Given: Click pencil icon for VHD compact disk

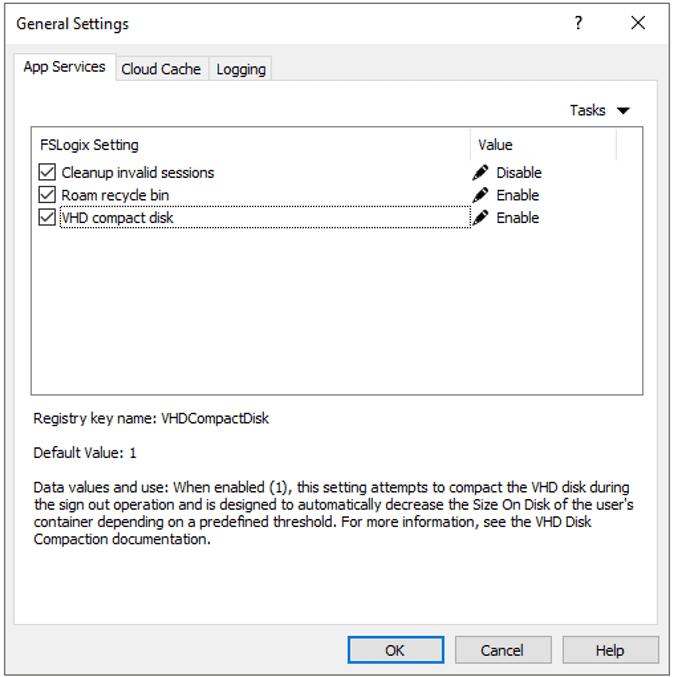Looking at the screenshot, I should click(481, 218).
